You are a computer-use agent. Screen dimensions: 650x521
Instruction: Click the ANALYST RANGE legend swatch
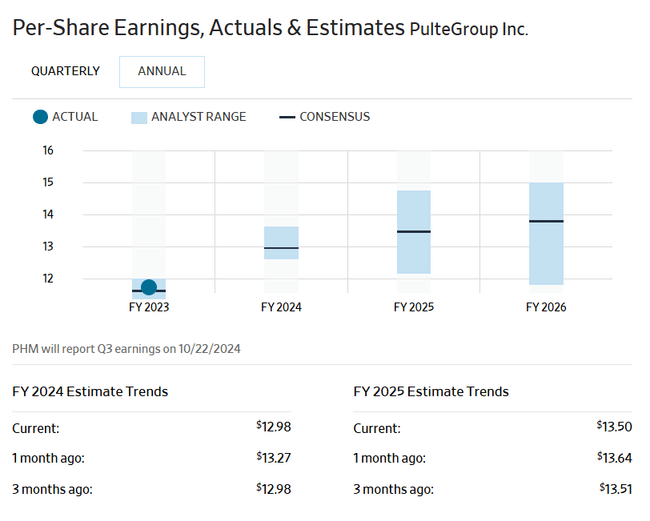click(x=139, y=117)
